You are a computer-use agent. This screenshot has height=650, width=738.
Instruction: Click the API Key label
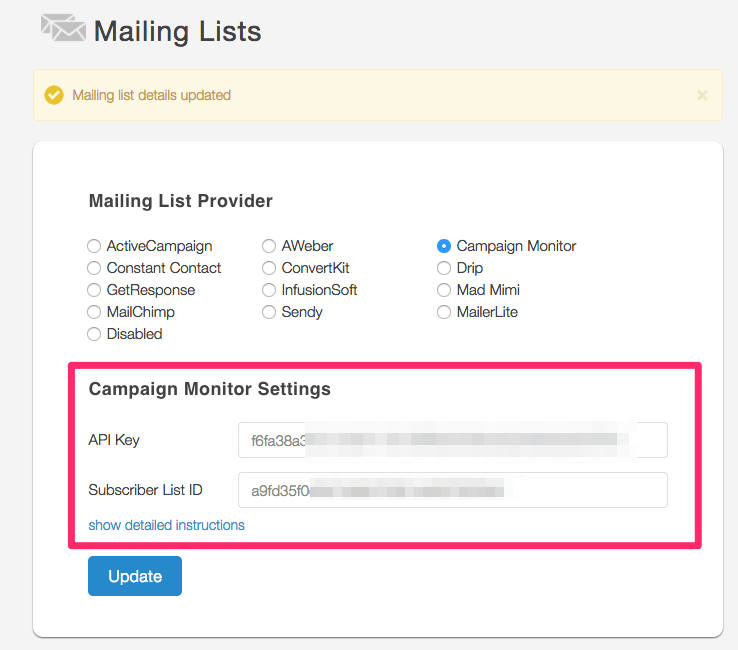tap(114, 440)
